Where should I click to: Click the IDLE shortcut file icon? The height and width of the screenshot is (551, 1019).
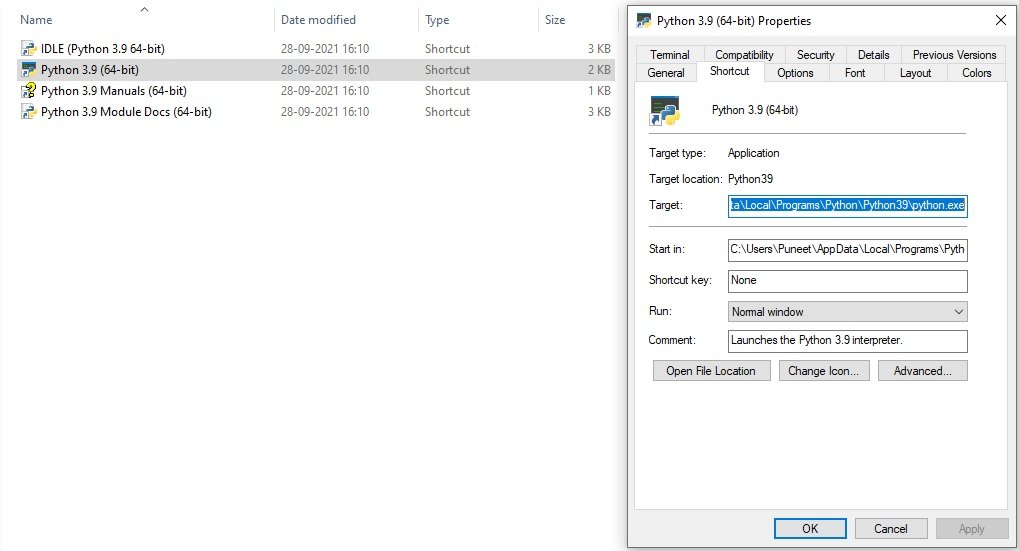(29, 49)
